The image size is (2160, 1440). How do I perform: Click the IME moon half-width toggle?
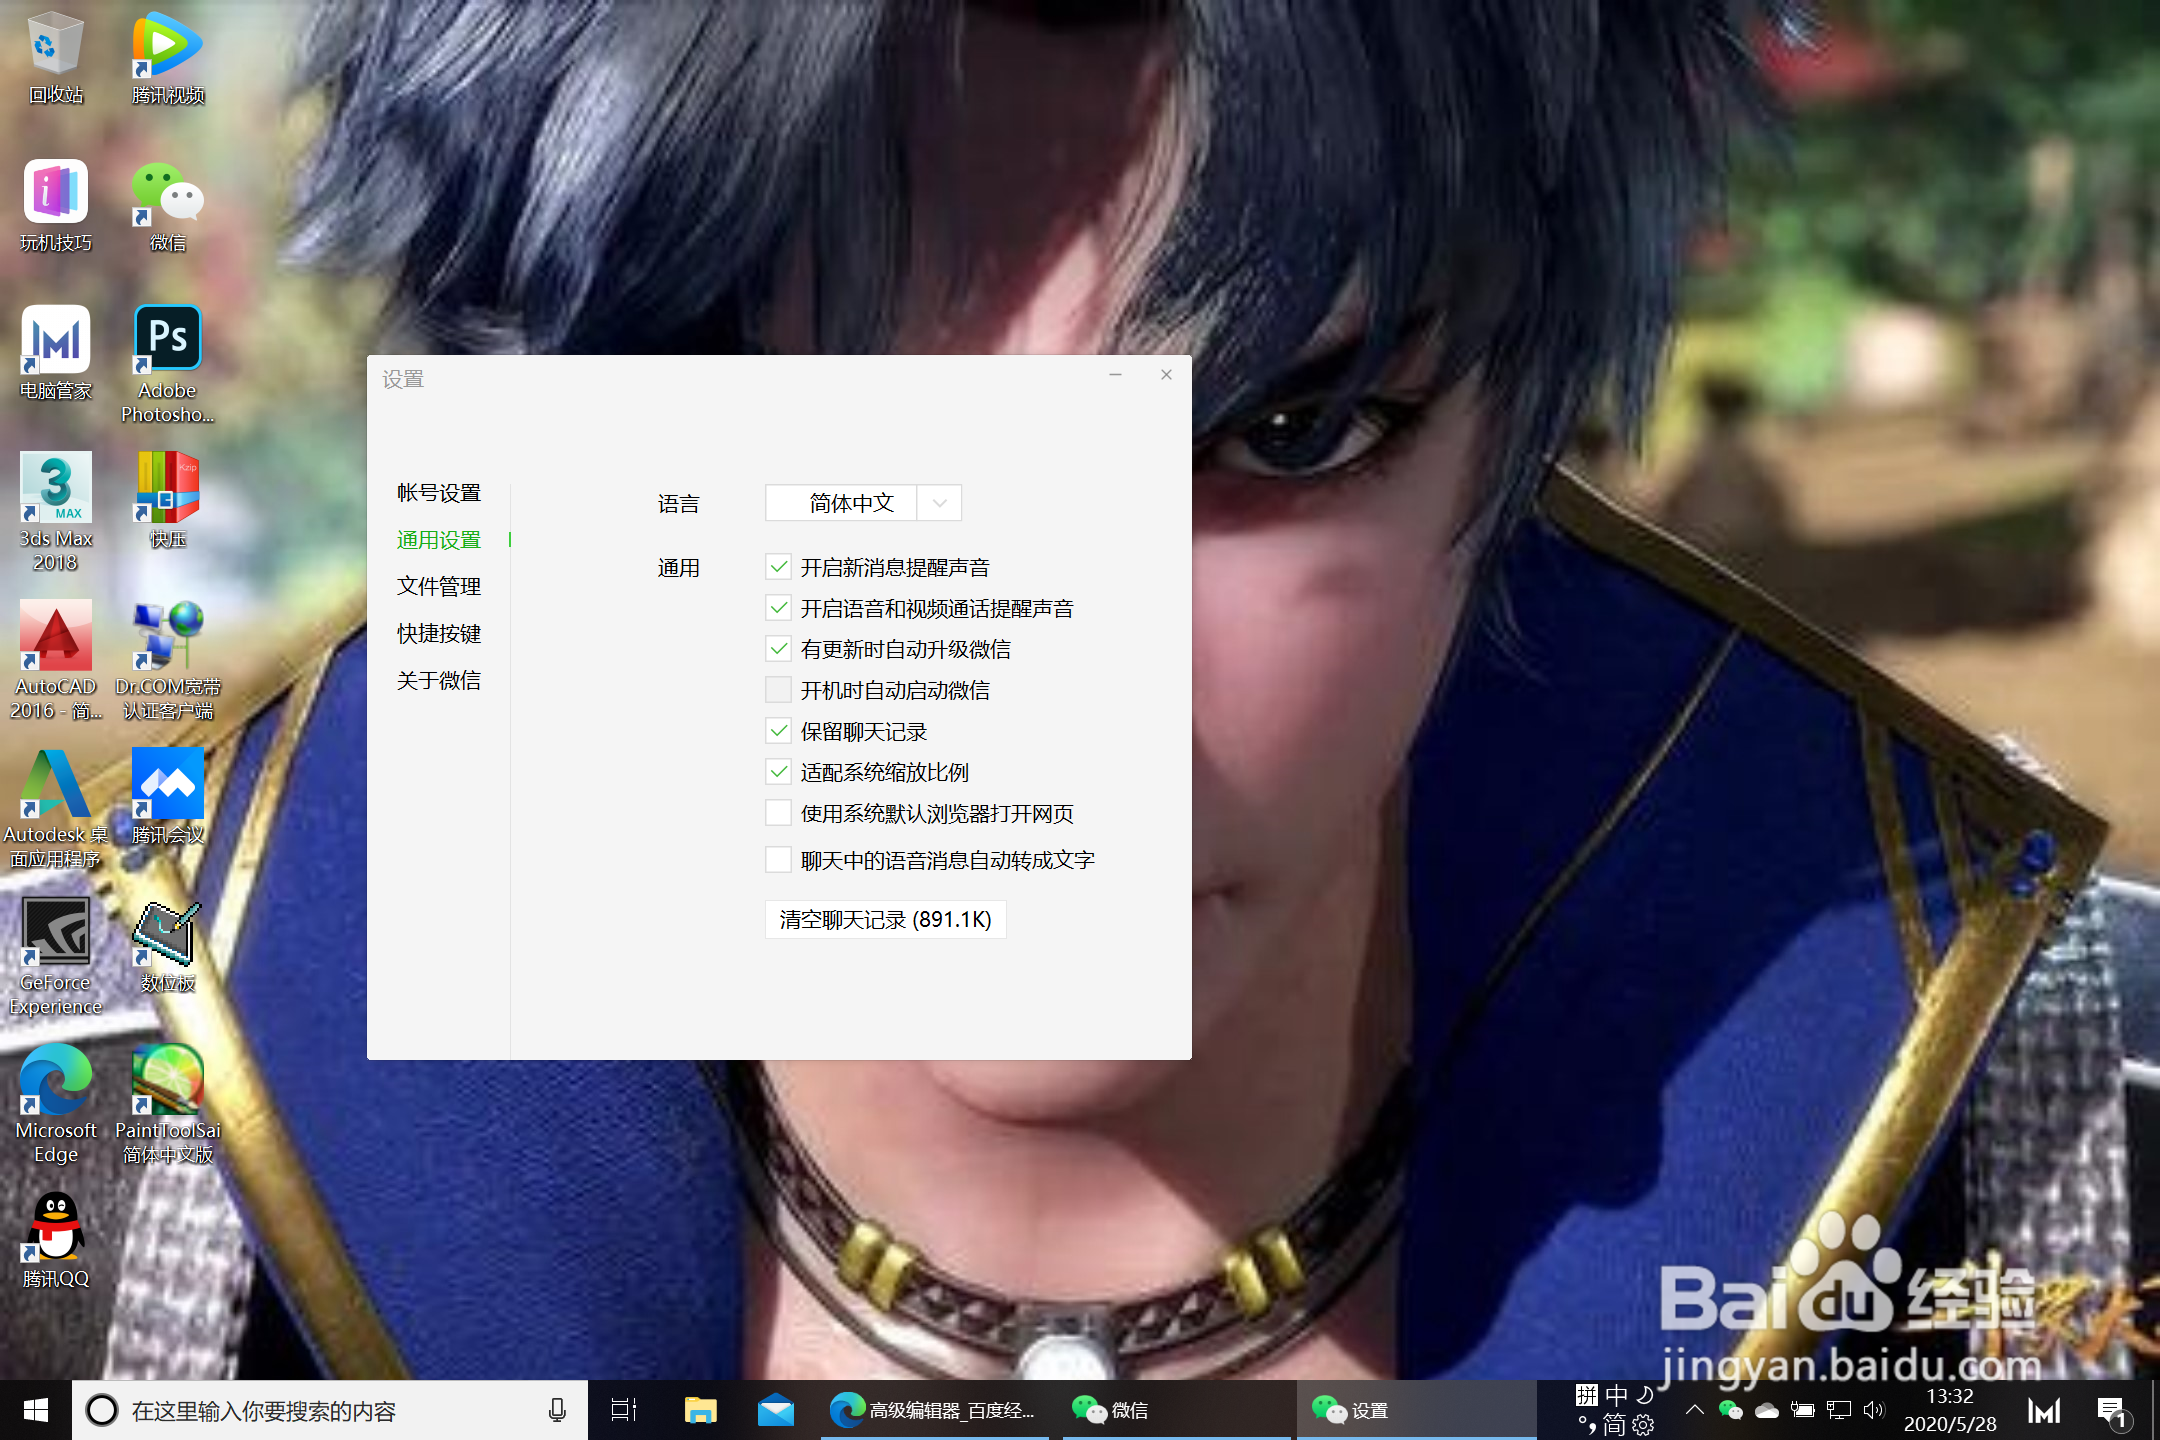[1645, 1395]
